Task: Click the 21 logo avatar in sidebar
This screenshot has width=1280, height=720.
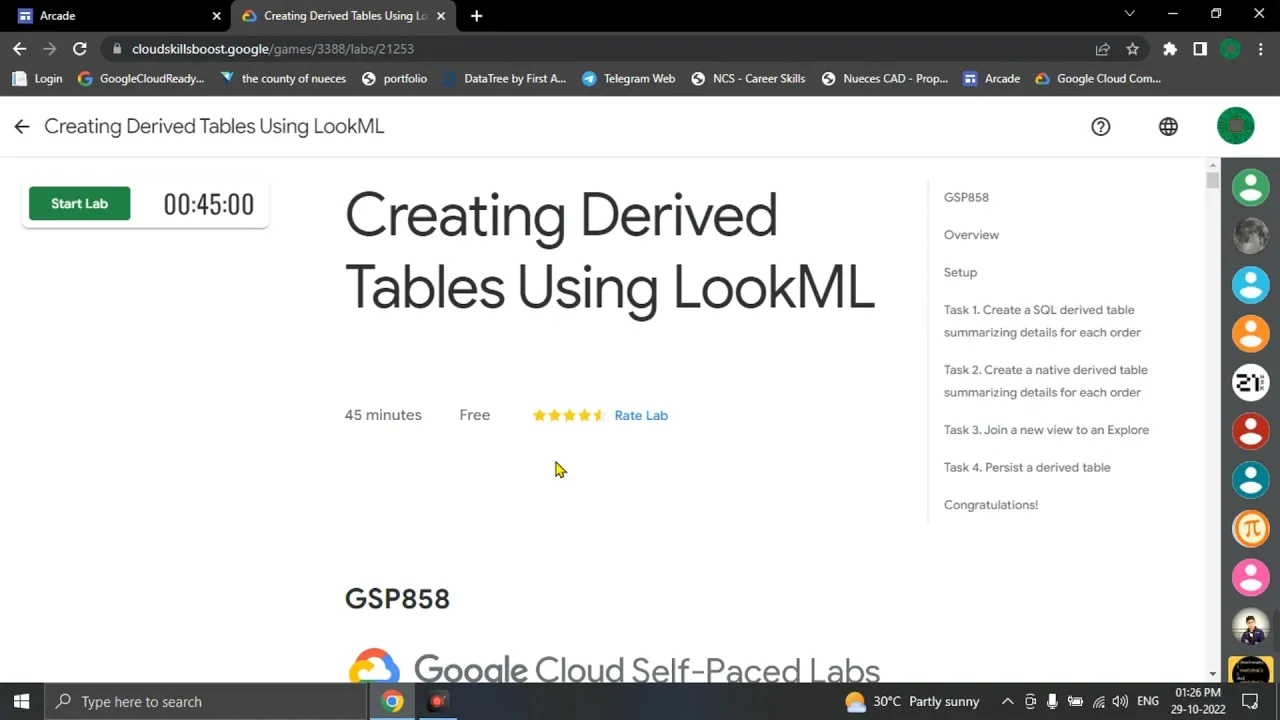Action: point(1250,382)
